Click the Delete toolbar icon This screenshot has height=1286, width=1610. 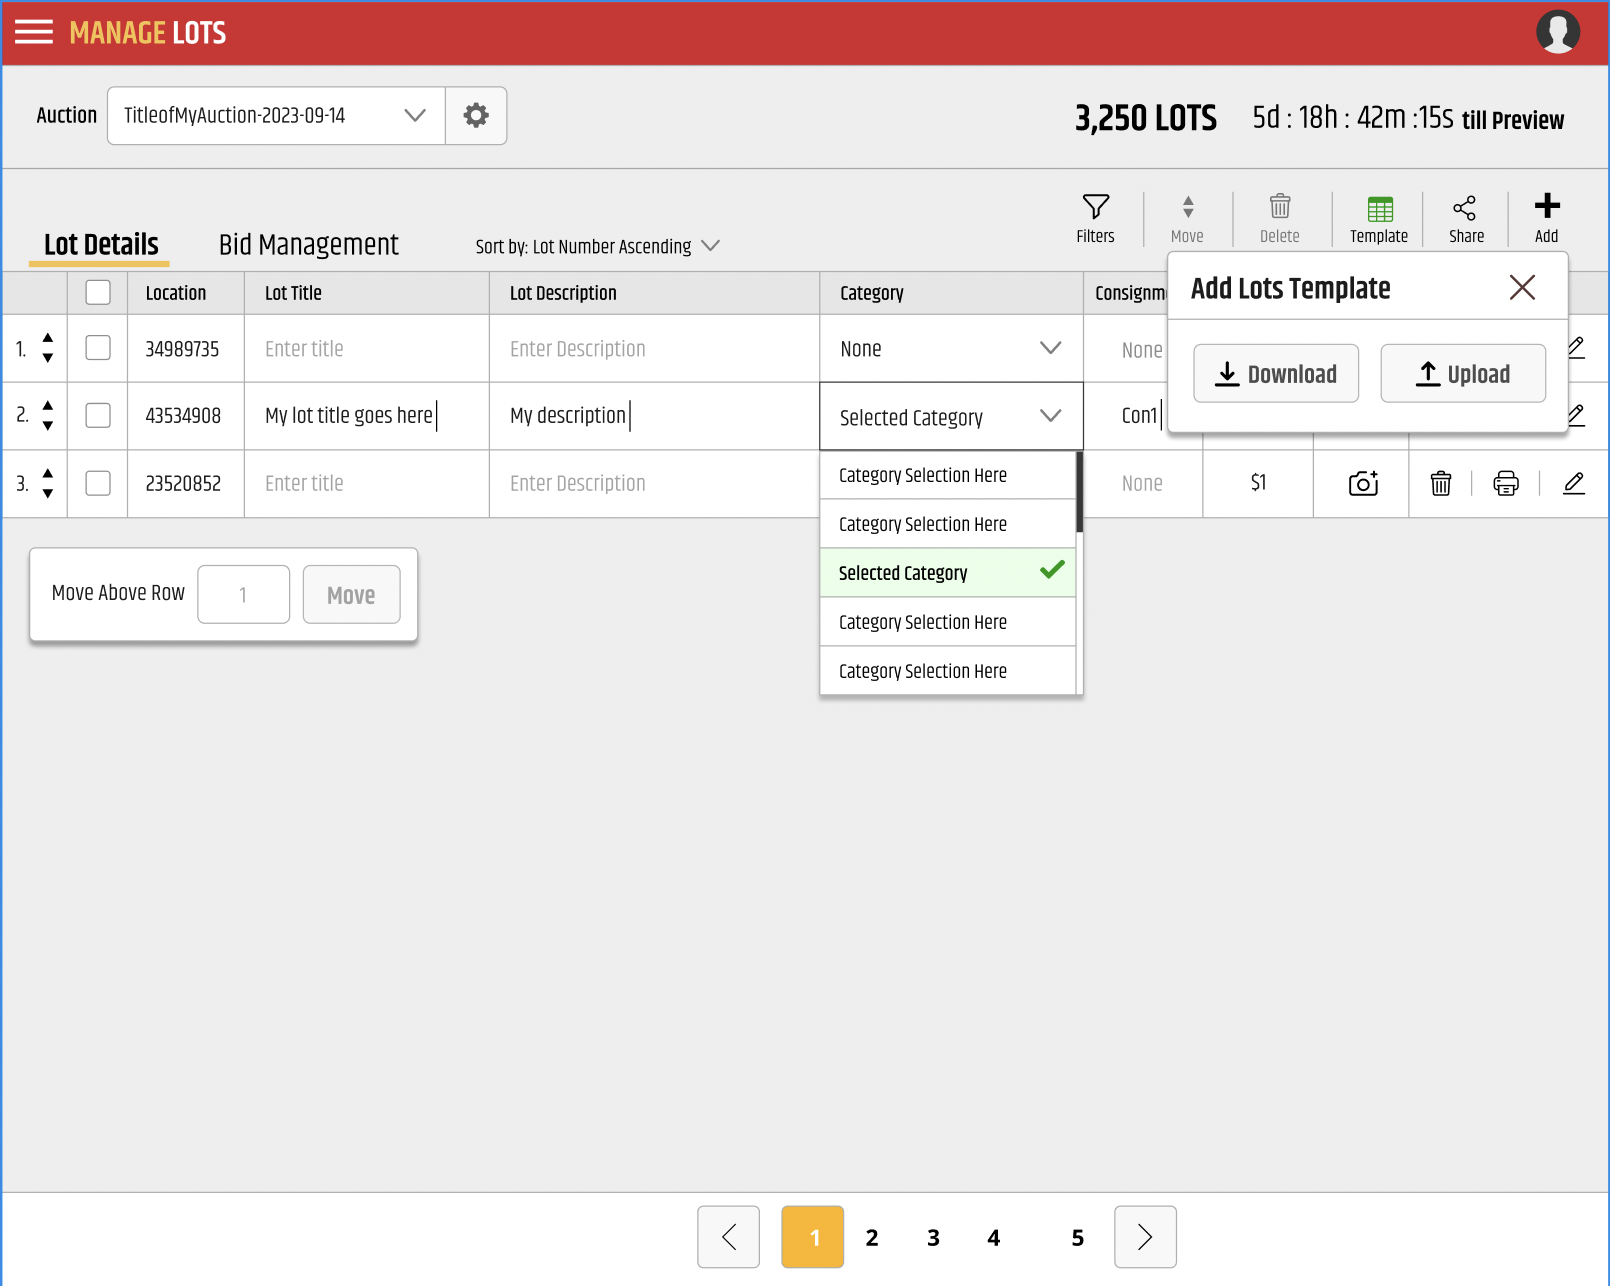[x=1280, y=218]
